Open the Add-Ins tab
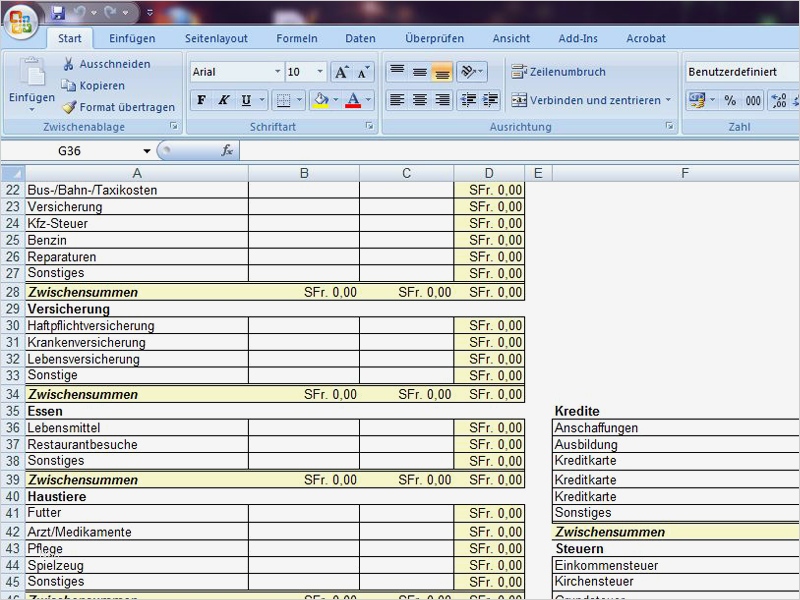The height and width of the screenshot is (600, 800). pos(578,38)
